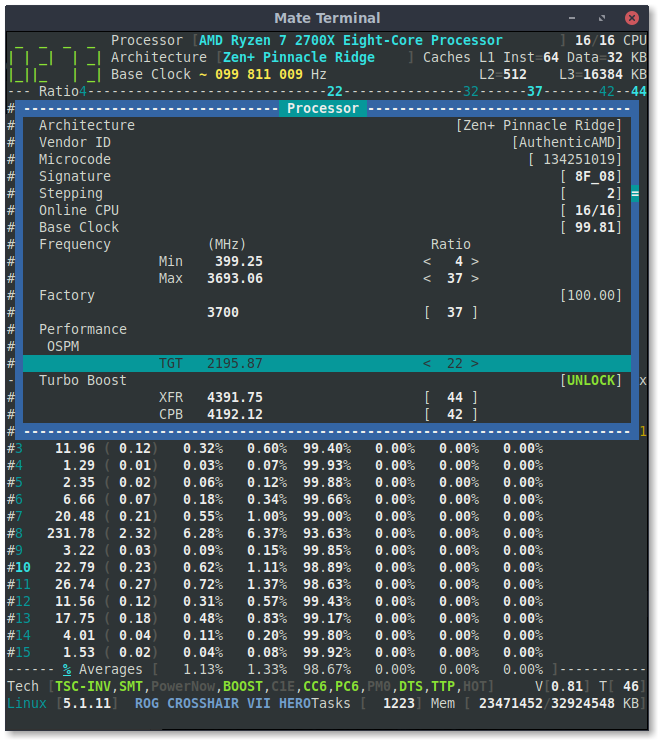The image size is (658, 740).
Task: Click ratio marker 44 on Ratio ruler
Action: tap(639, 91)
